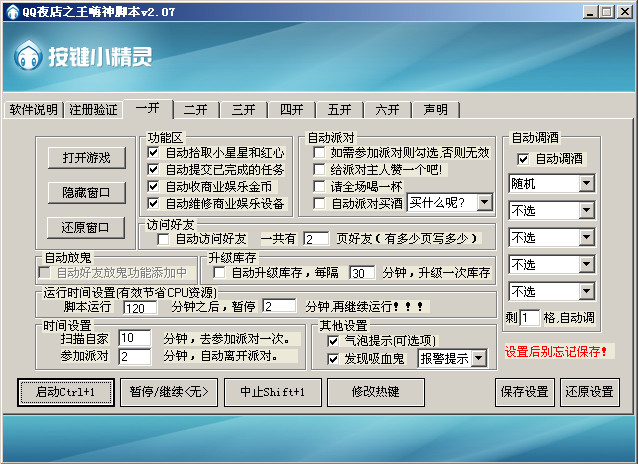
Task: Click the 保存设置 button
Action: (525, 392)
